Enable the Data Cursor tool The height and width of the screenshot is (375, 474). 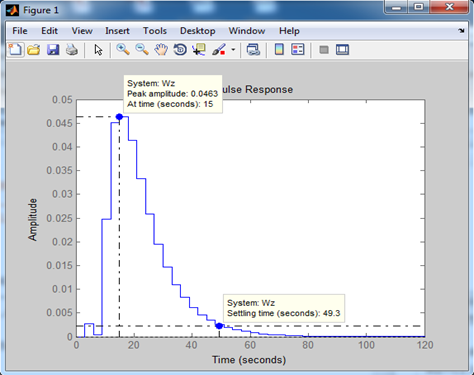(199, 50)
